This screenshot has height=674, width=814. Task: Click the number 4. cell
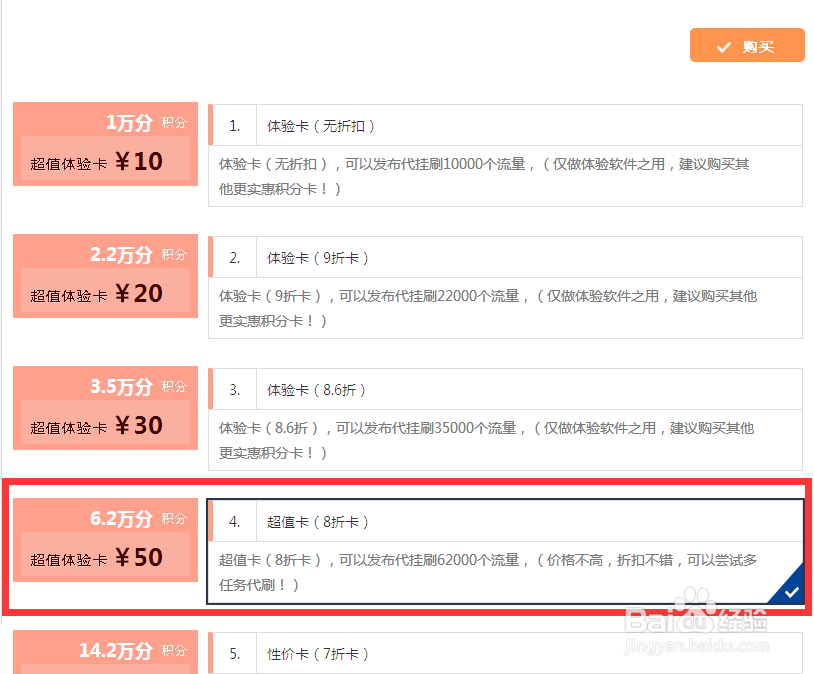(235, 521)
